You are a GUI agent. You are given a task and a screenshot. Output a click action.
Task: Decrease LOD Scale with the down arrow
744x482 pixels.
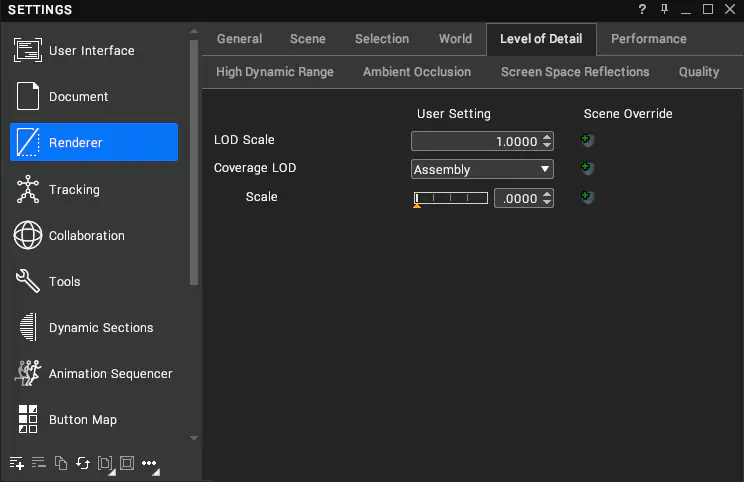[547, 146]
